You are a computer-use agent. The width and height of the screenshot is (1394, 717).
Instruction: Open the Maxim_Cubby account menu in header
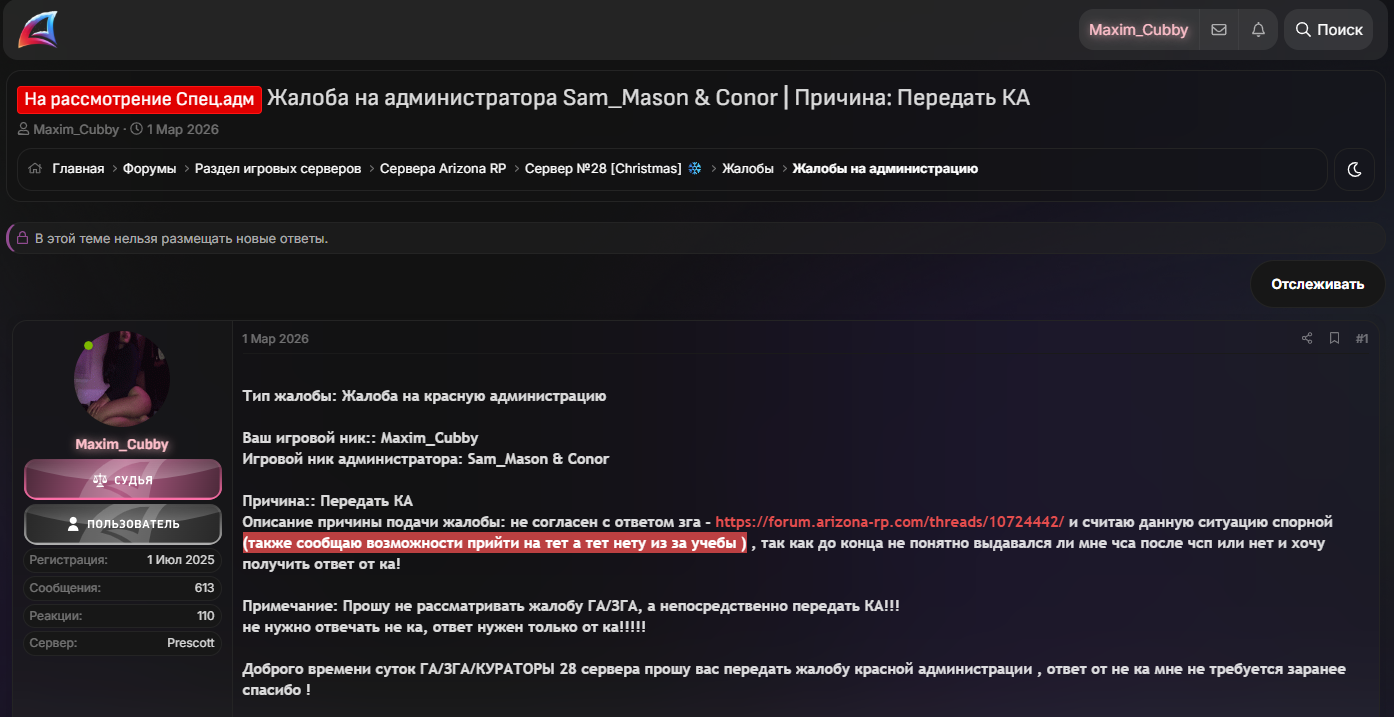point(1138,30)
